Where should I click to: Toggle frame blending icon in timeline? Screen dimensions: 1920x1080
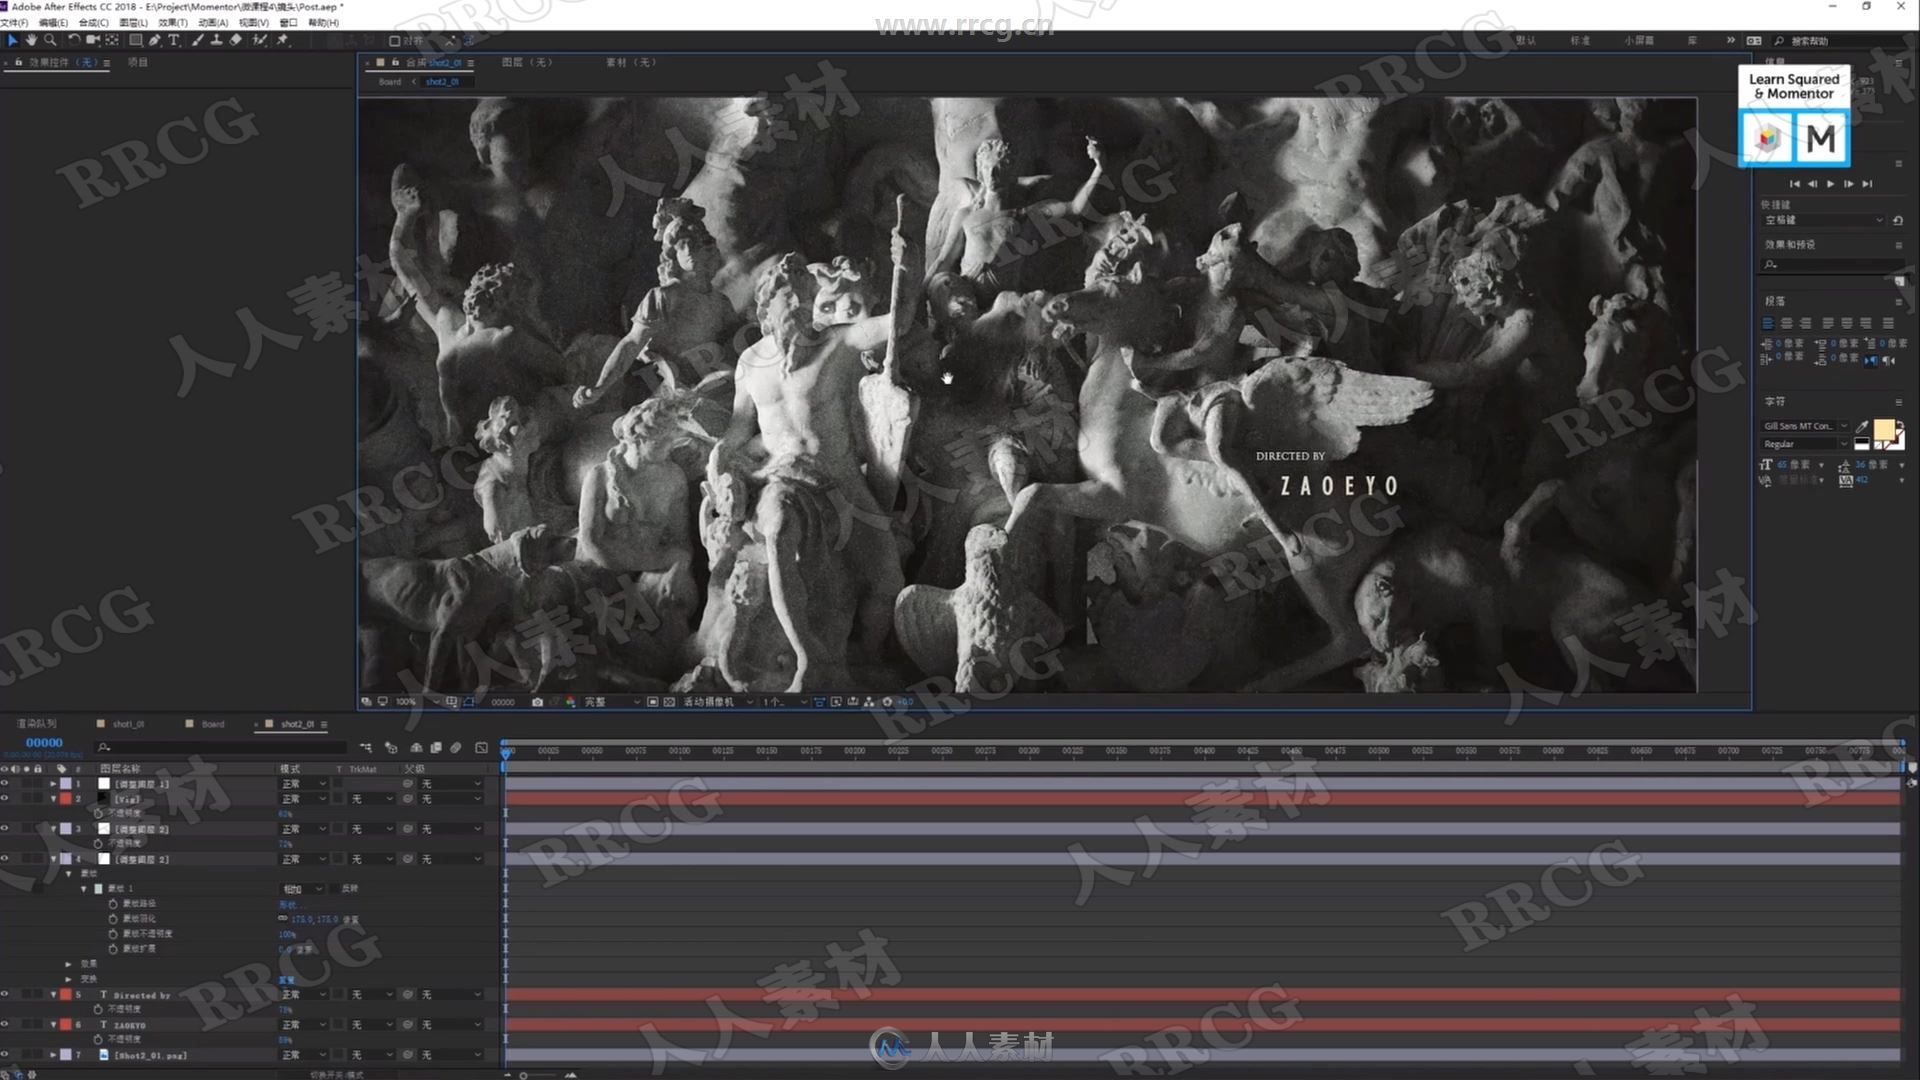click(x=436, y=747)
